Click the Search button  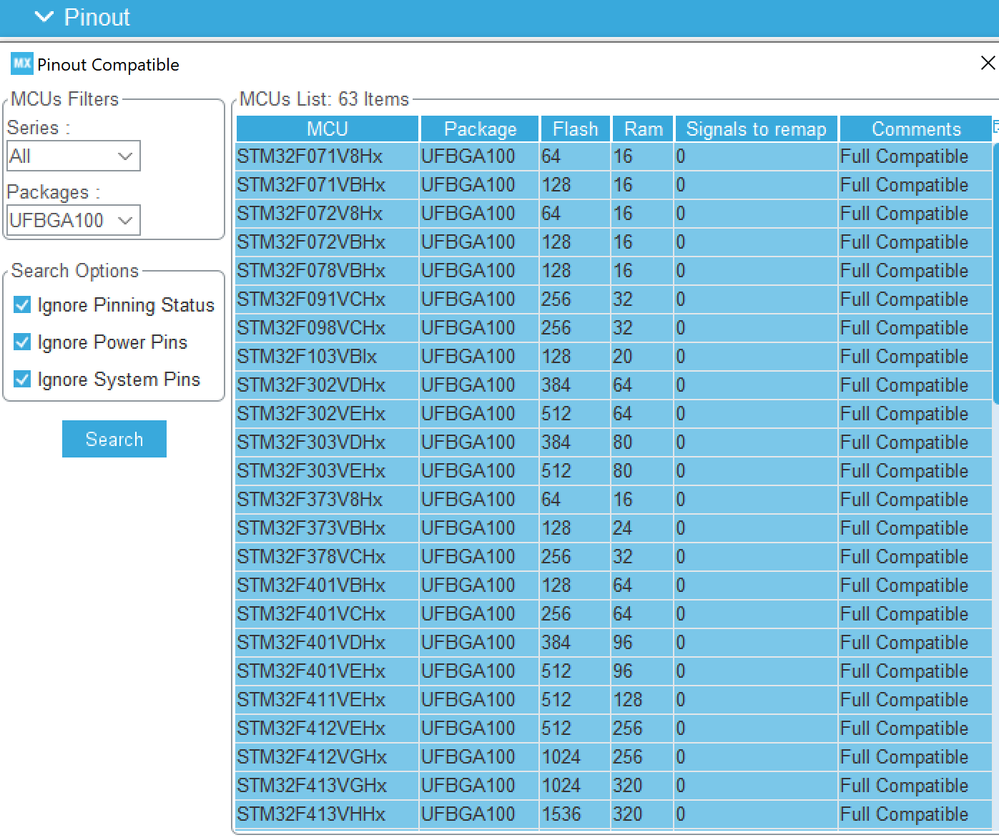(x=114, y=439)
